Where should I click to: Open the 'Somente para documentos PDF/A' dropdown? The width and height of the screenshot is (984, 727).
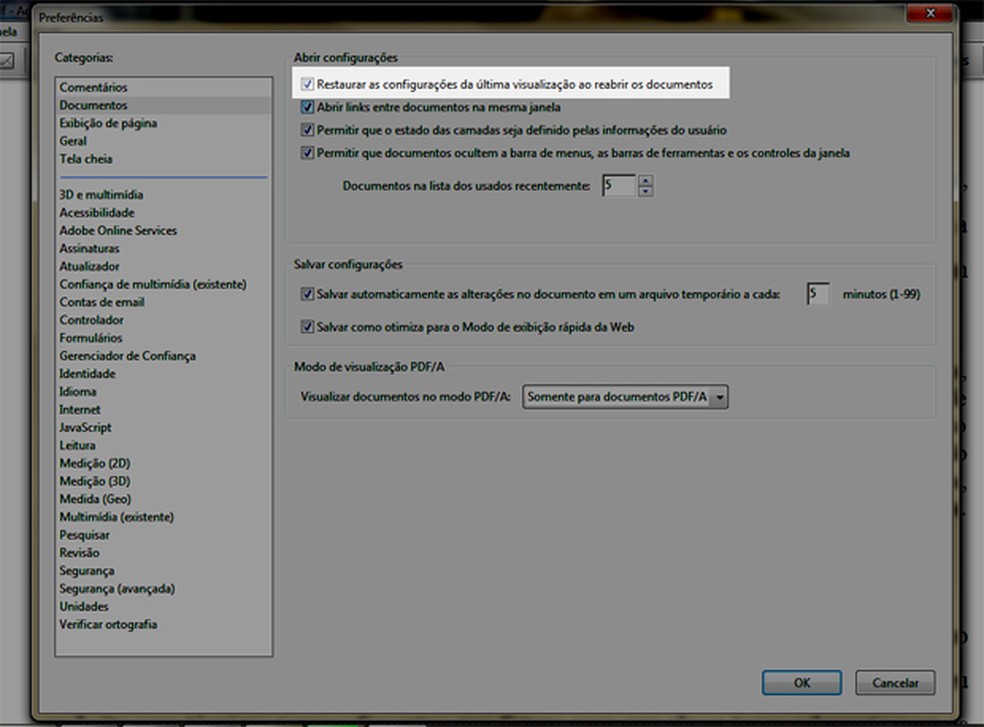(x=625, y=397)
